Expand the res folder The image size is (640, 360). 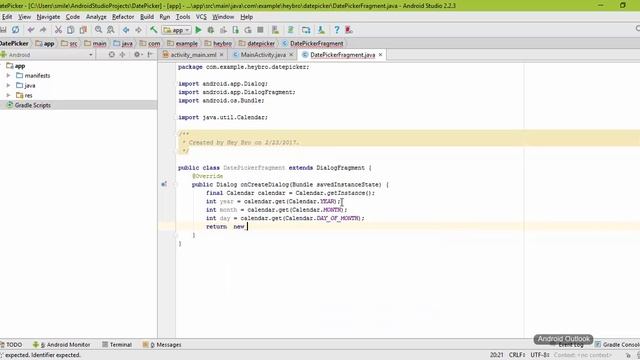[x=8, y=95]
